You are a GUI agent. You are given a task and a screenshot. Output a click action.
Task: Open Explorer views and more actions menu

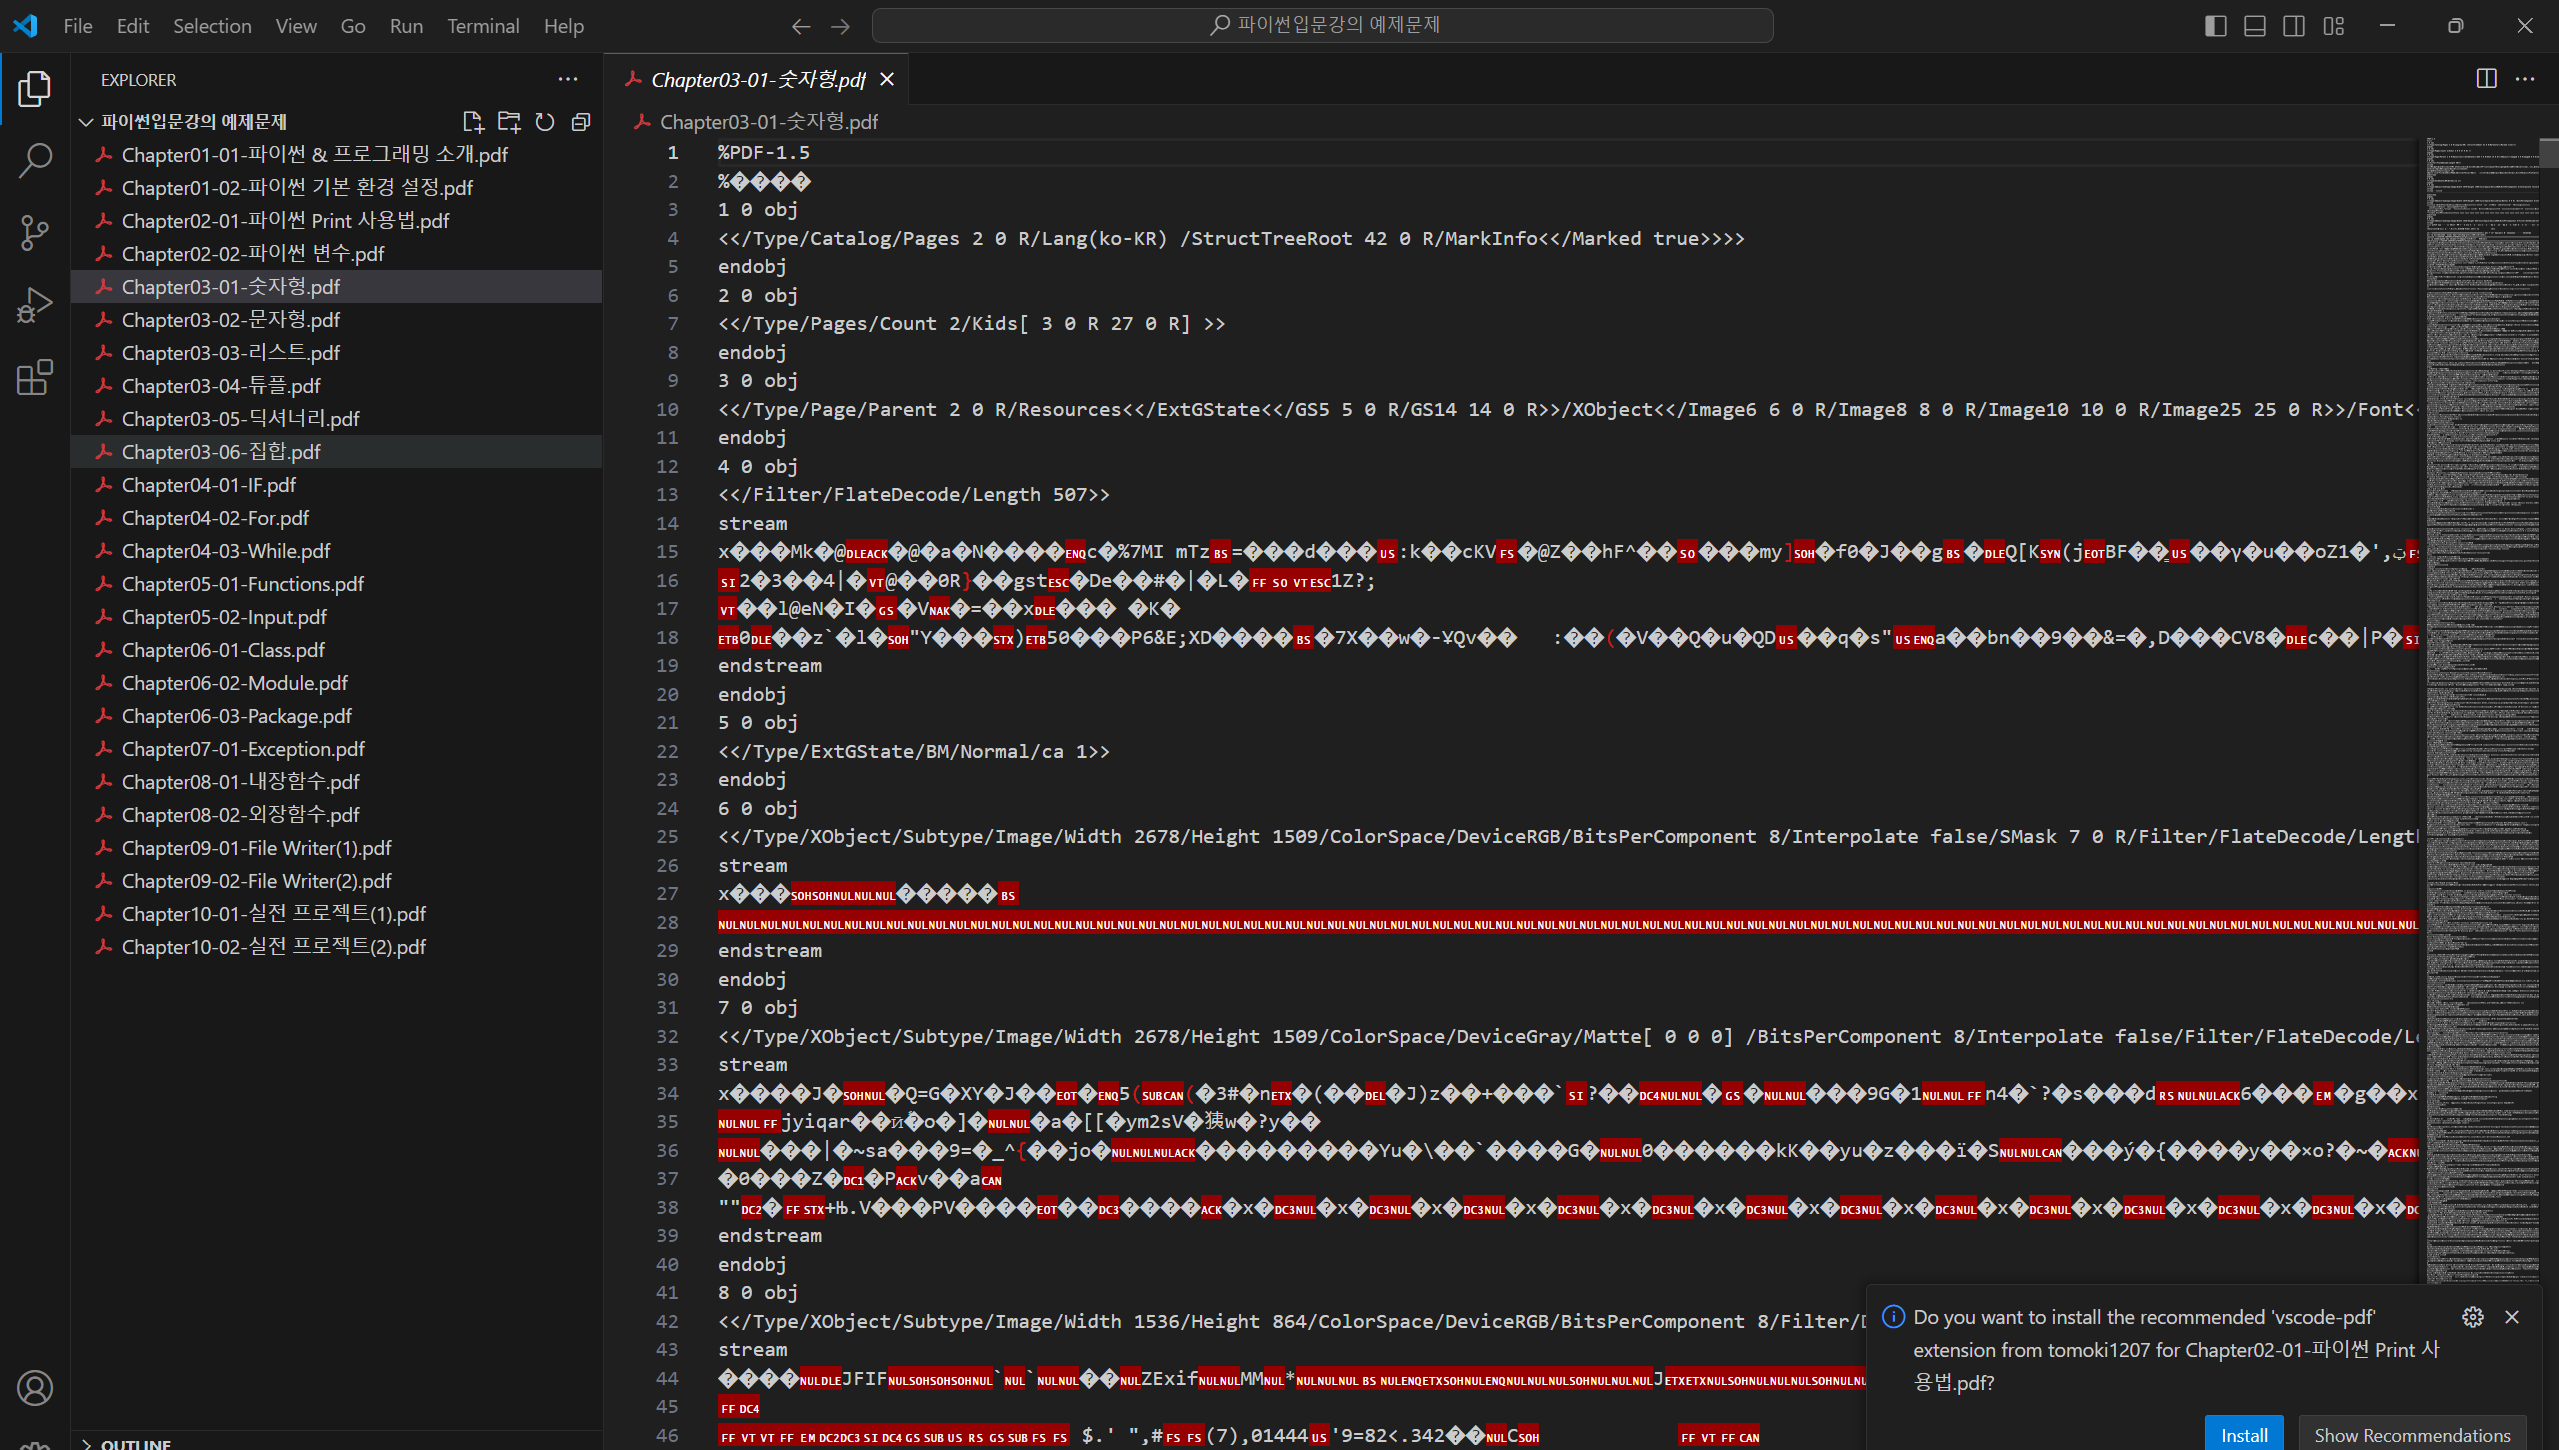(x=568, y=79)
